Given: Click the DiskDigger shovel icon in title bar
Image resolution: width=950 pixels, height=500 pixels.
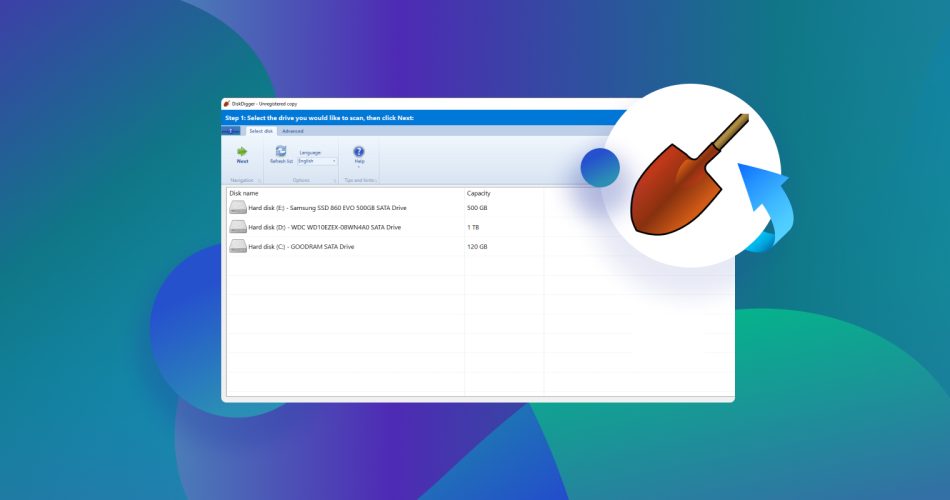Looking at the screenshot, I should (x=227, y=104).
